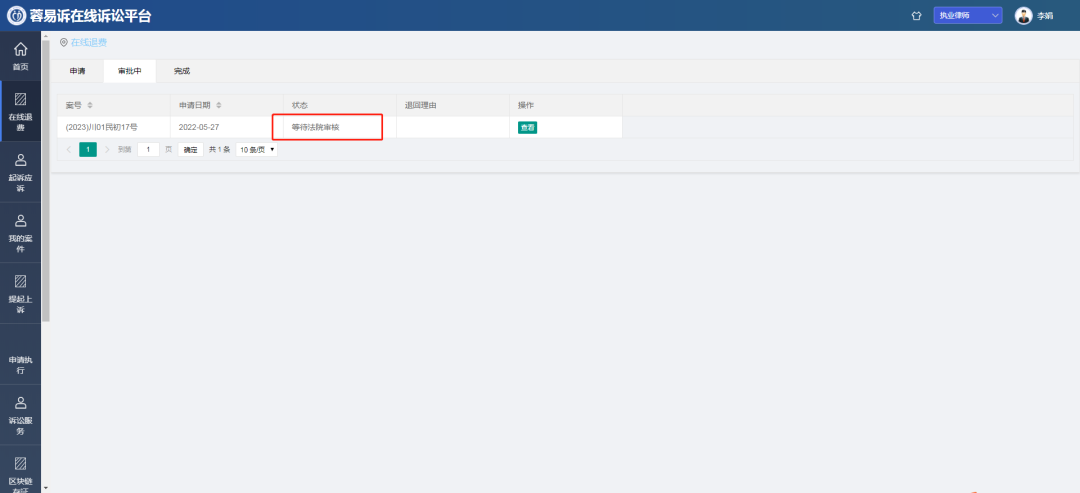This screenshot has width=1080, height=493.
Task: Click the theme shirt icon
Action: pyautogui.click(x=916, y=15)
